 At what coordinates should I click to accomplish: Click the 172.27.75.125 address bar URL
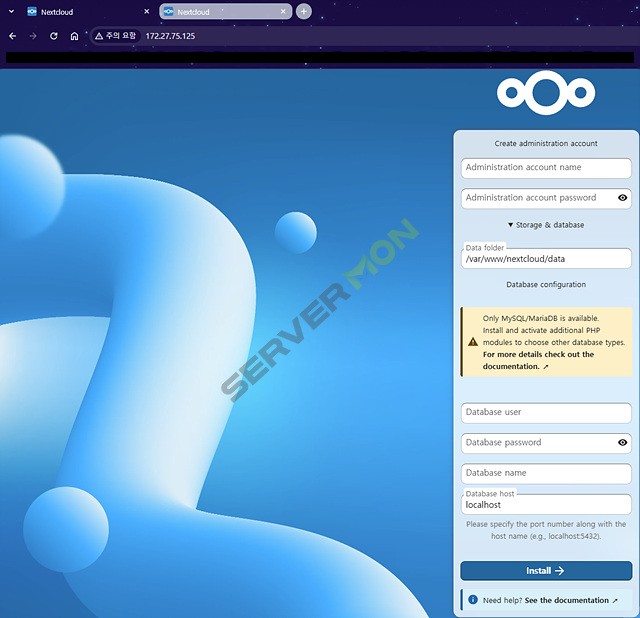[170, 36]
